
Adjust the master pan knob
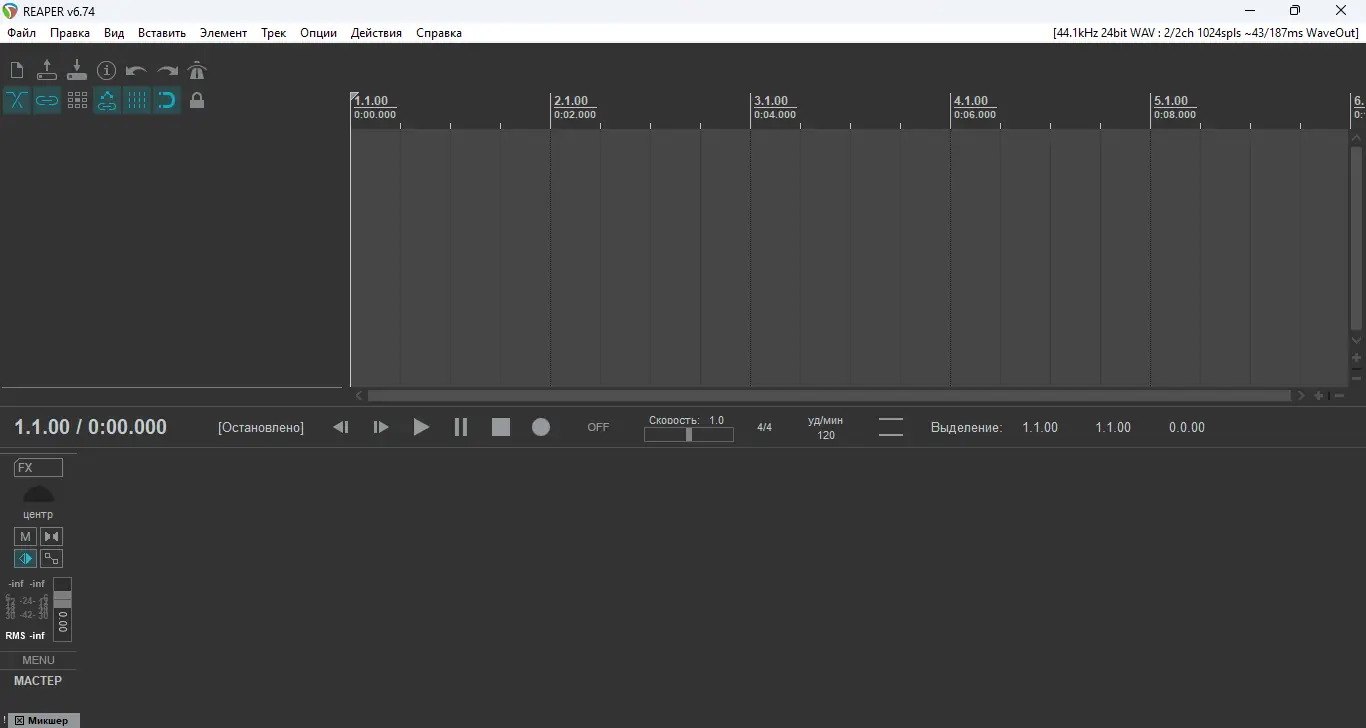click(38, 494)
